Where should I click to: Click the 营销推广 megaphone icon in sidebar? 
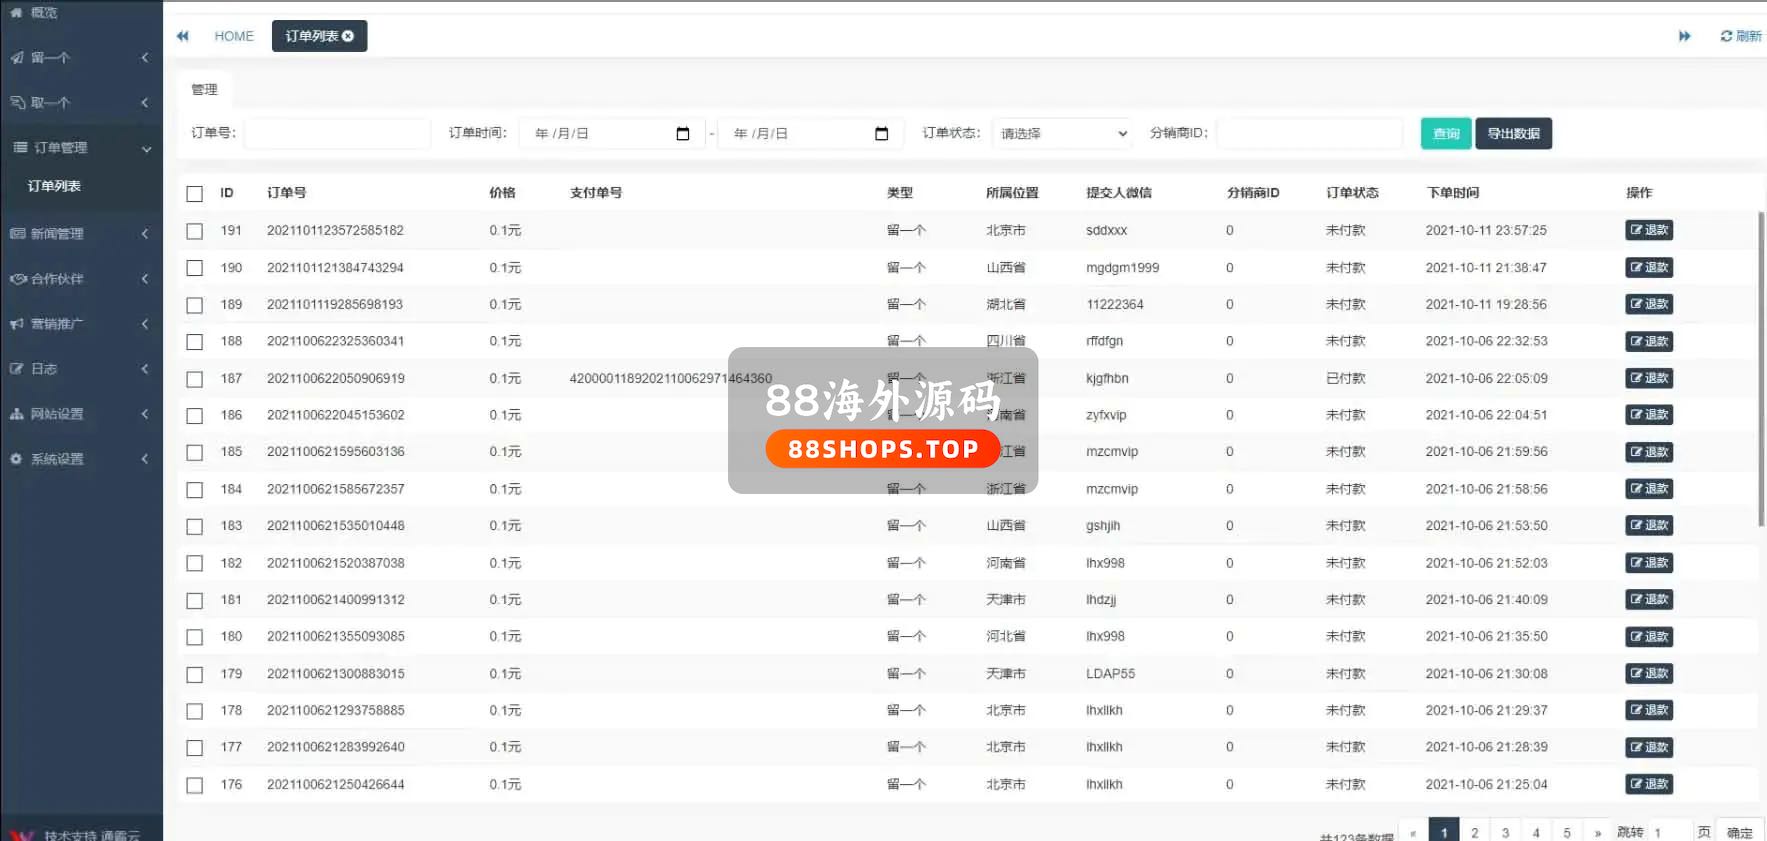[17, 324]
